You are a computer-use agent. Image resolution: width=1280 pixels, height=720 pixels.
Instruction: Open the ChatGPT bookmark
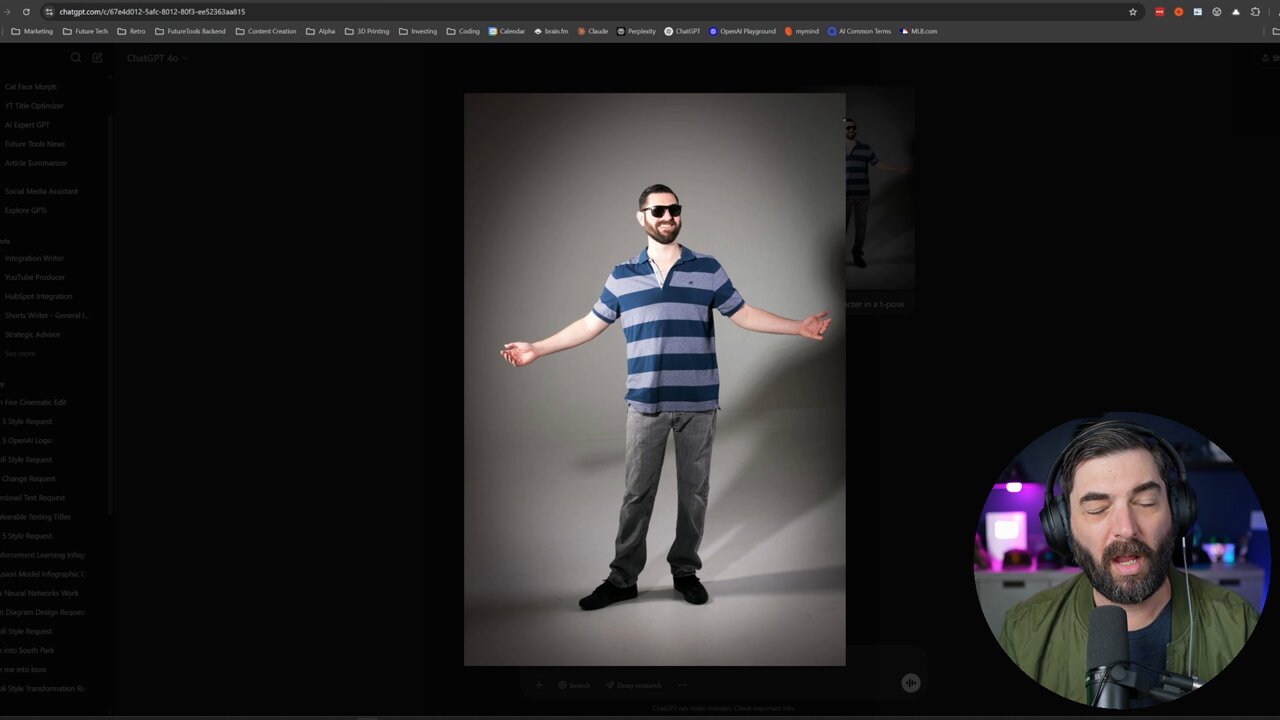(683, 31)
